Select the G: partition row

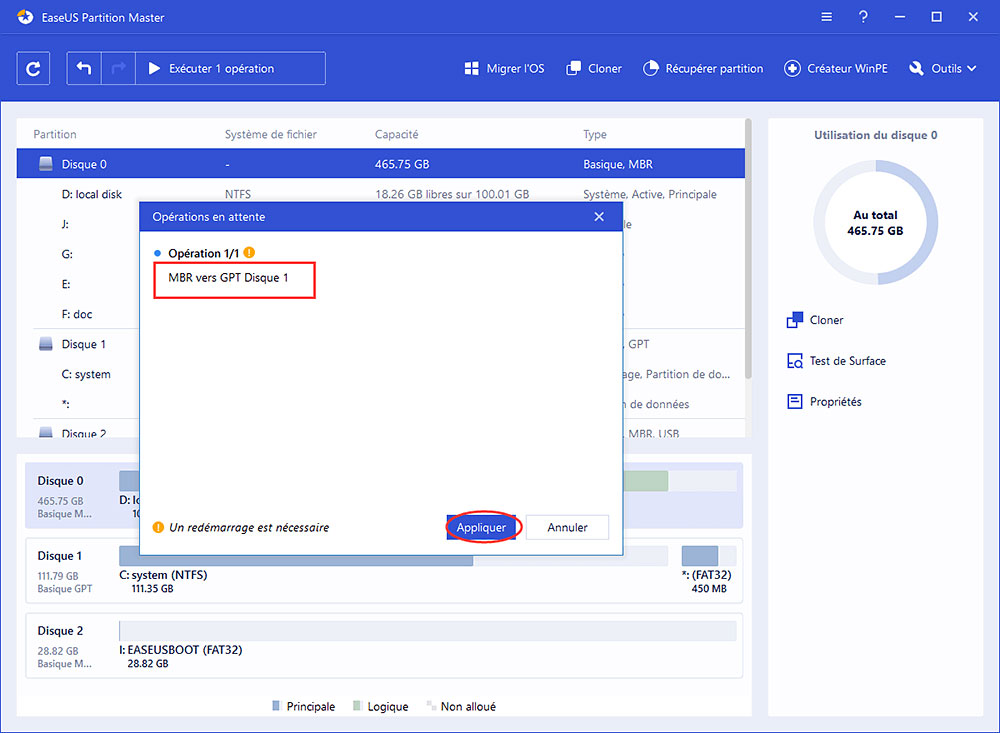pos(67,254)
